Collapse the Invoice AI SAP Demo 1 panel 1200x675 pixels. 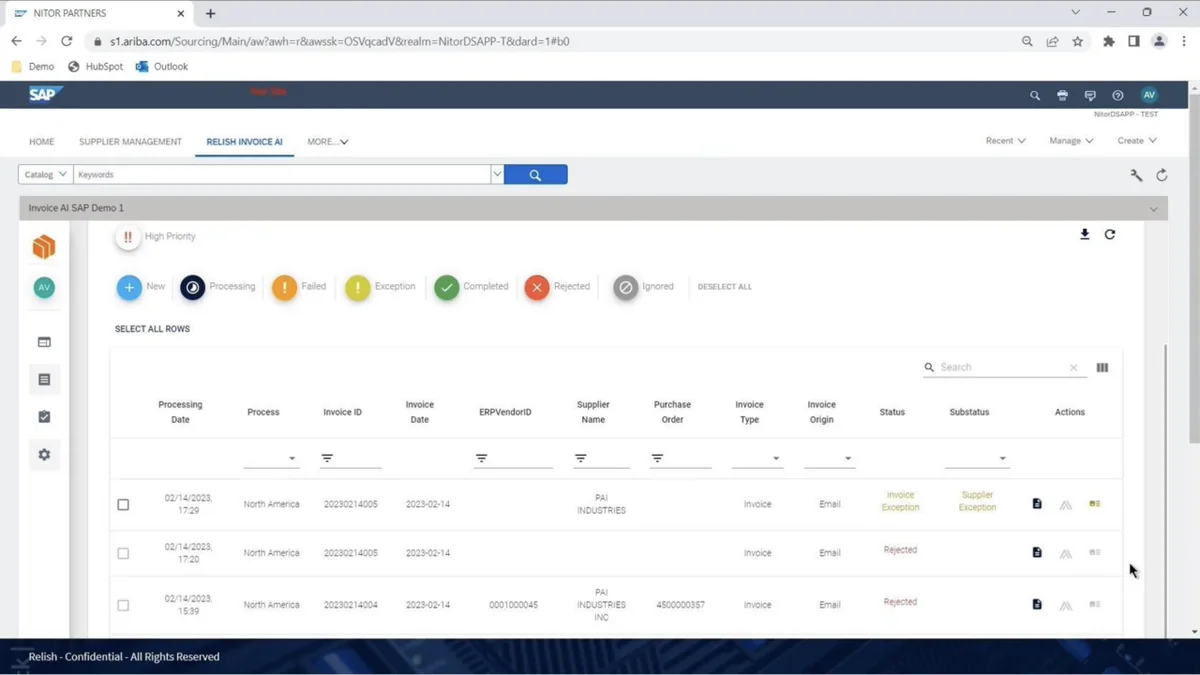1154,209
